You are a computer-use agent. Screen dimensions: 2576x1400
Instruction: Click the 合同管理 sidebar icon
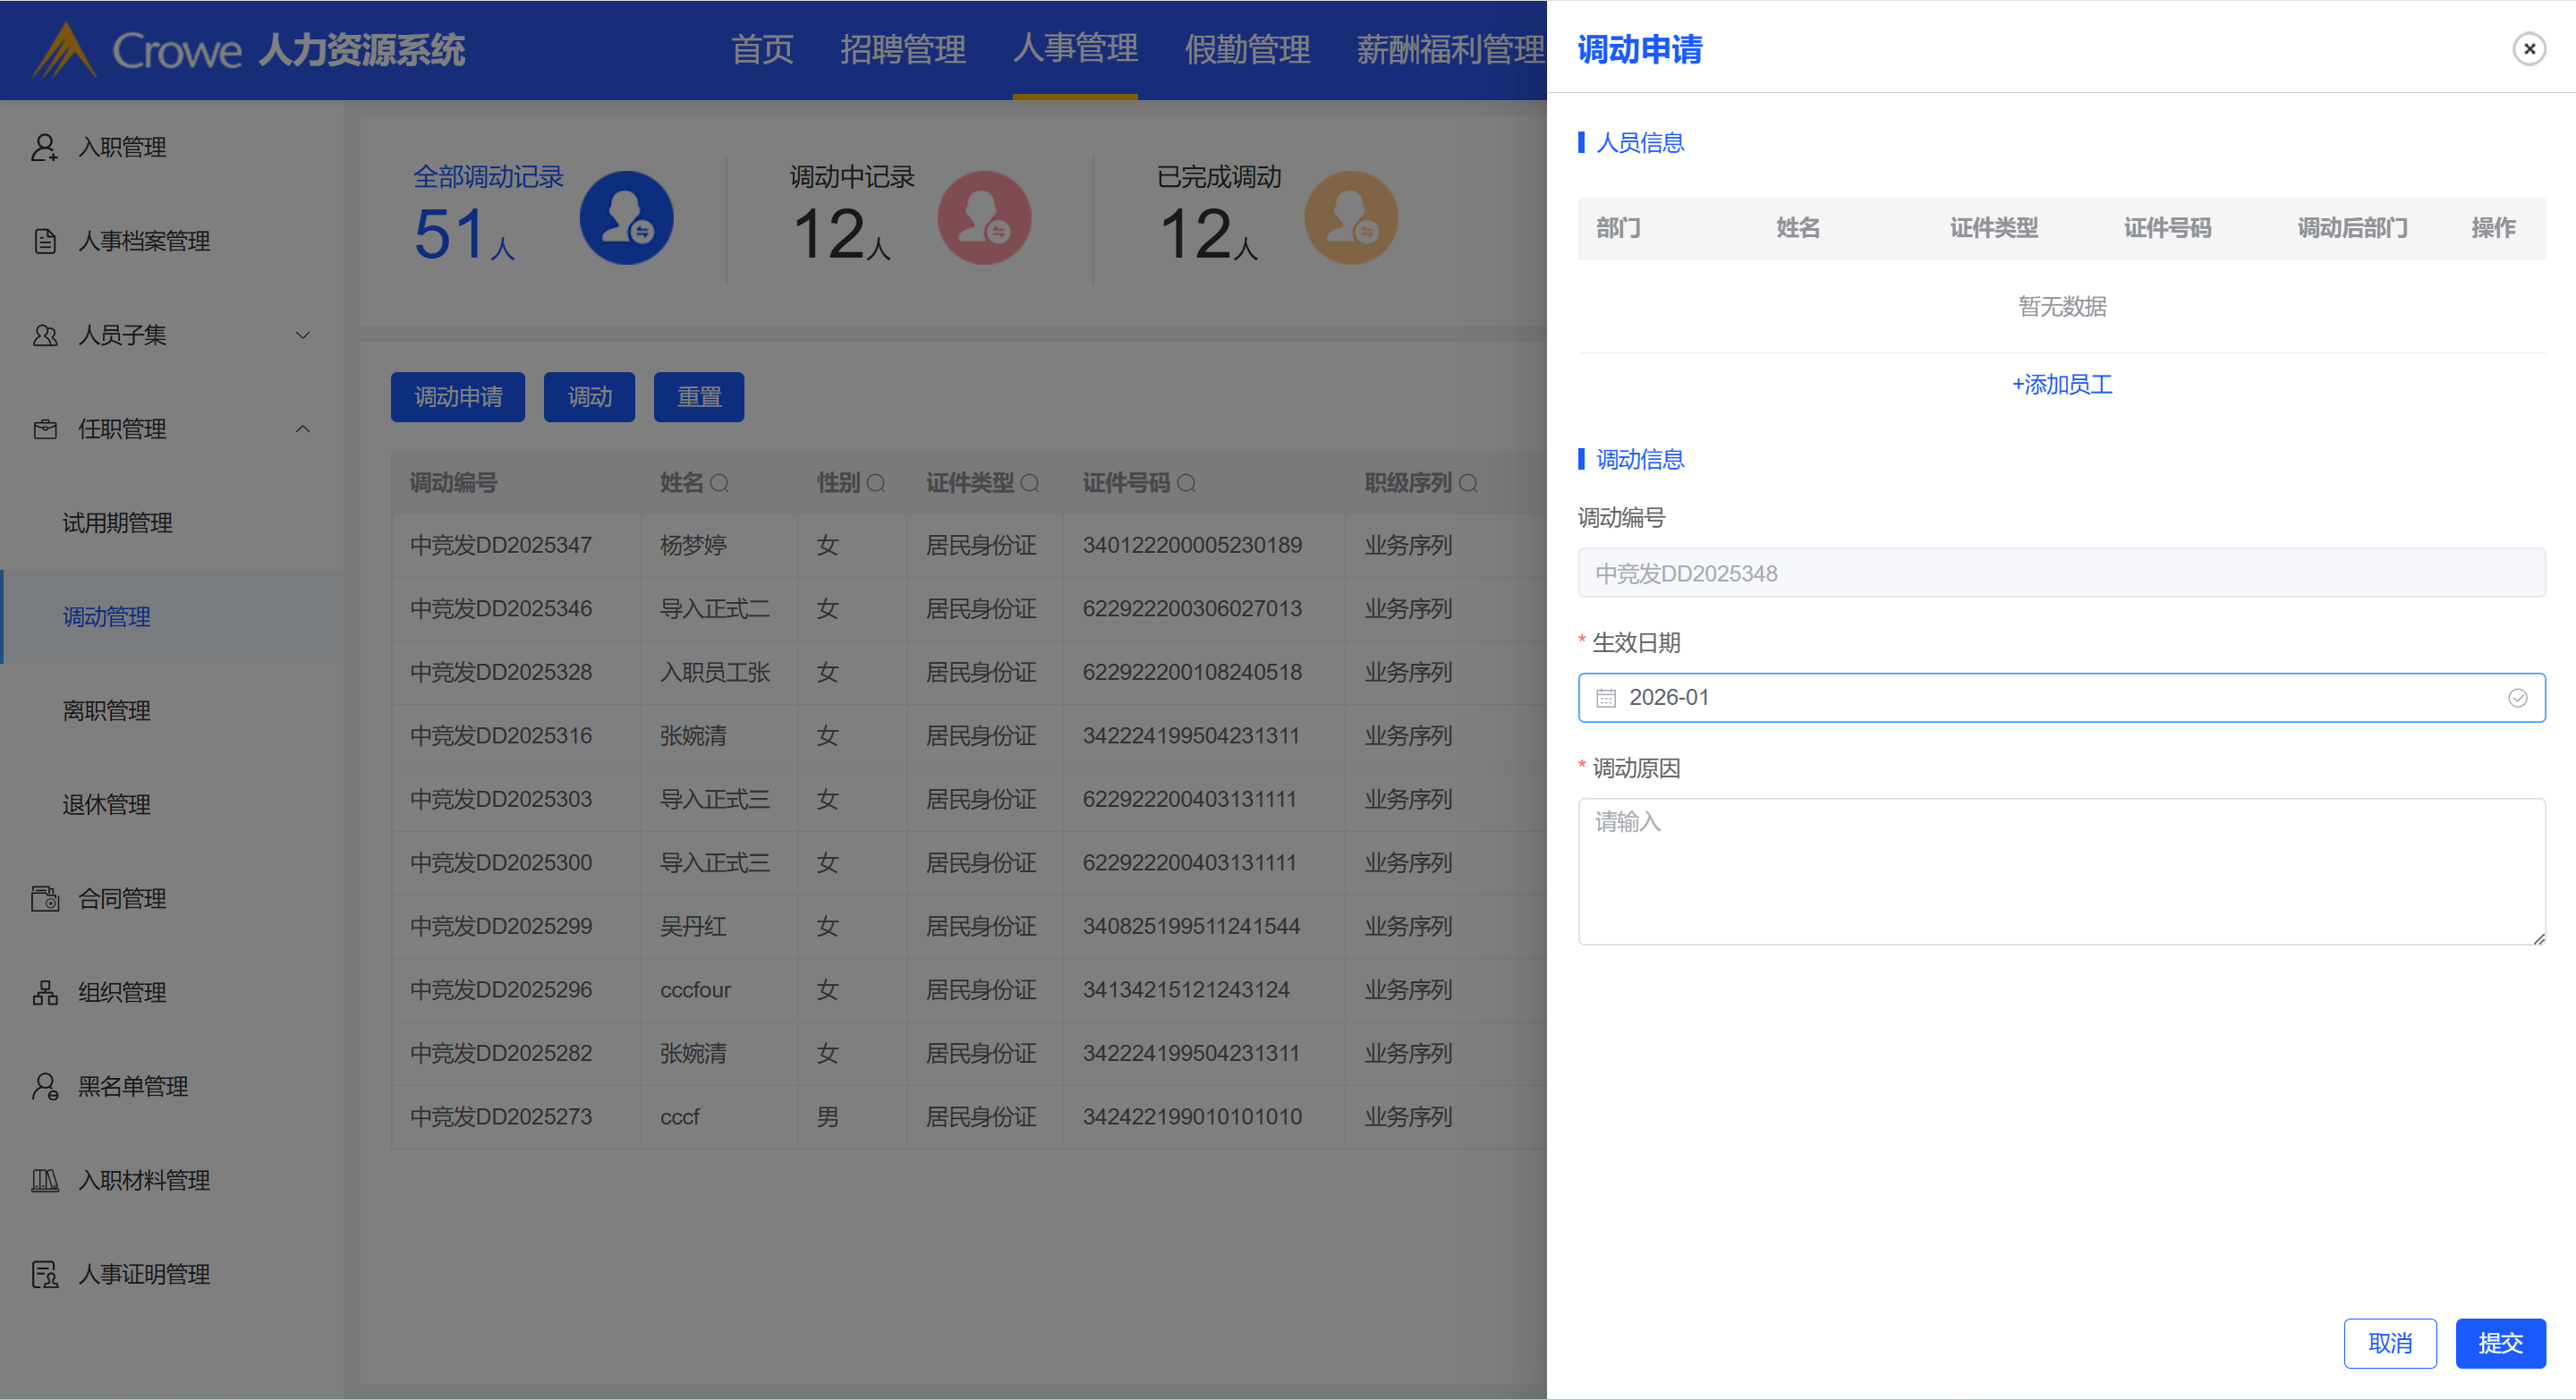pos(44,898)
